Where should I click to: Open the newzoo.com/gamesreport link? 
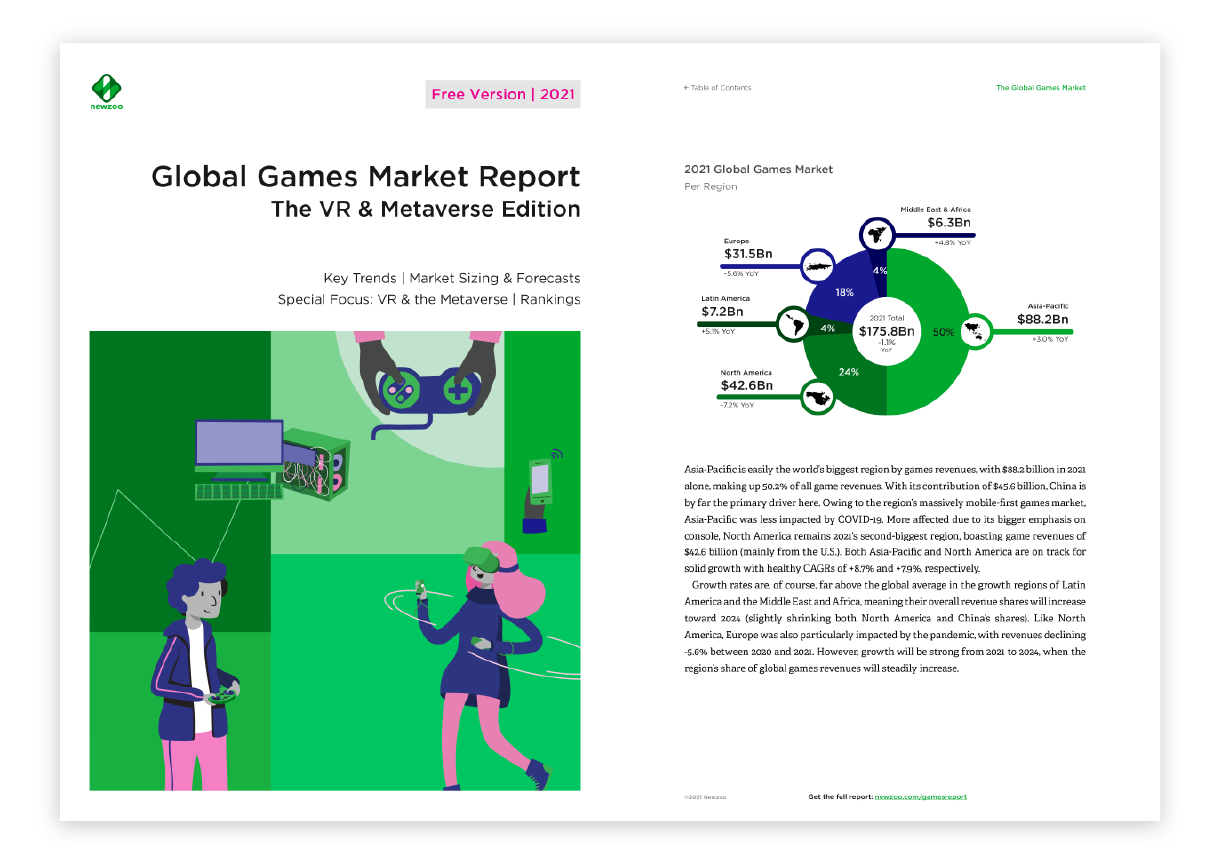(x=920, y=796)
